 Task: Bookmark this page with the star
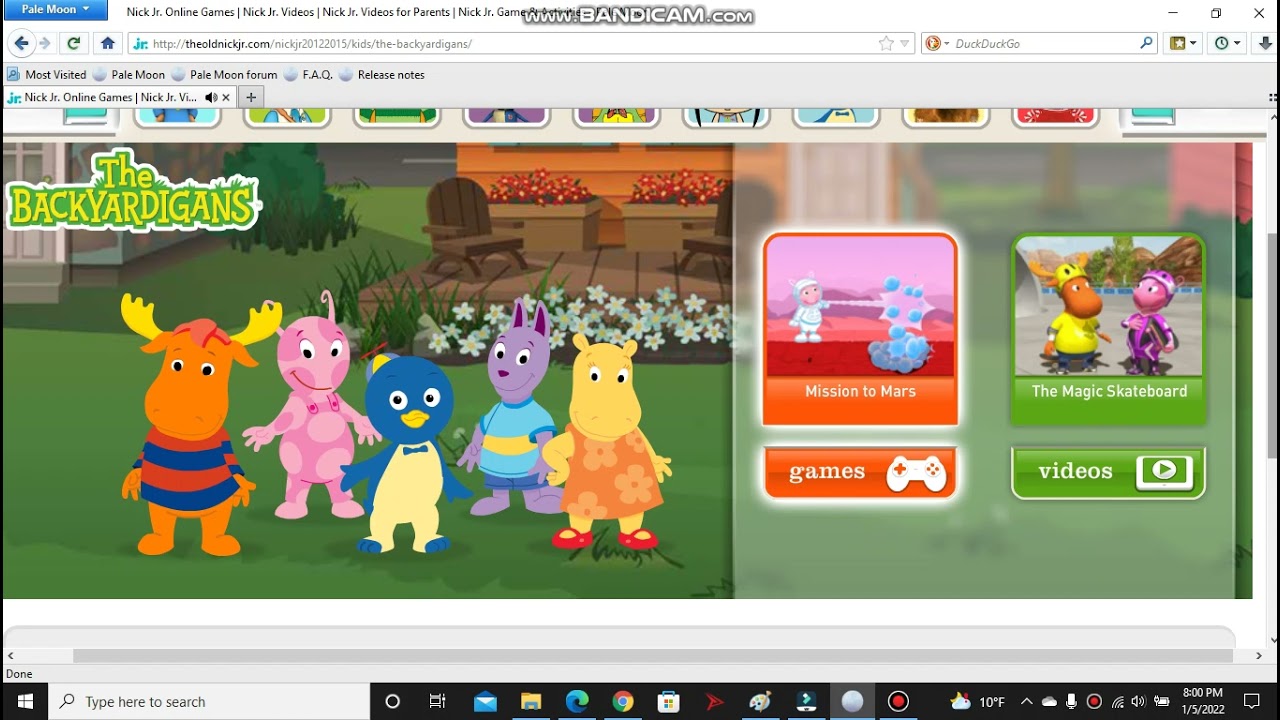click(x=886, y=43)
